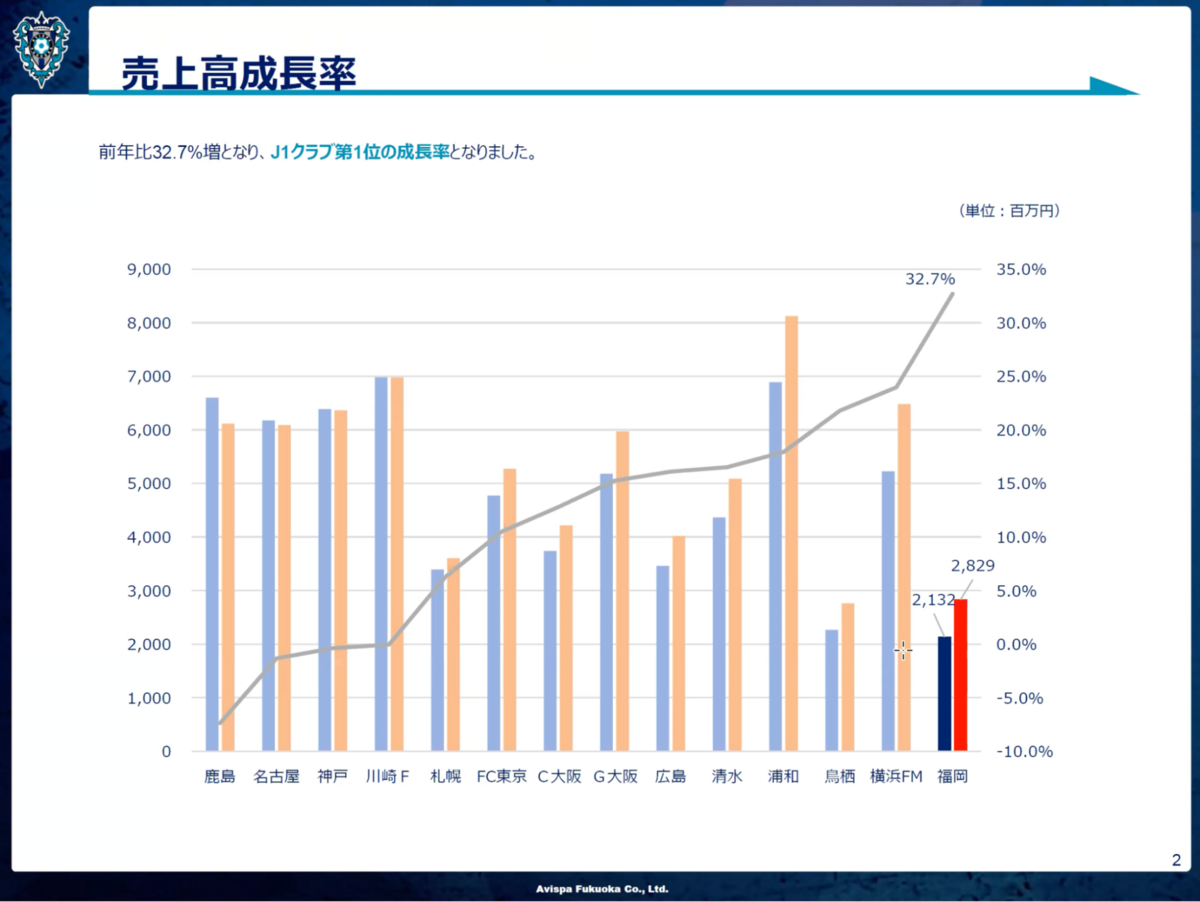Click the 福岡 axis label
The height and width of the screenshot is (902, 1200).
[952, 776]
